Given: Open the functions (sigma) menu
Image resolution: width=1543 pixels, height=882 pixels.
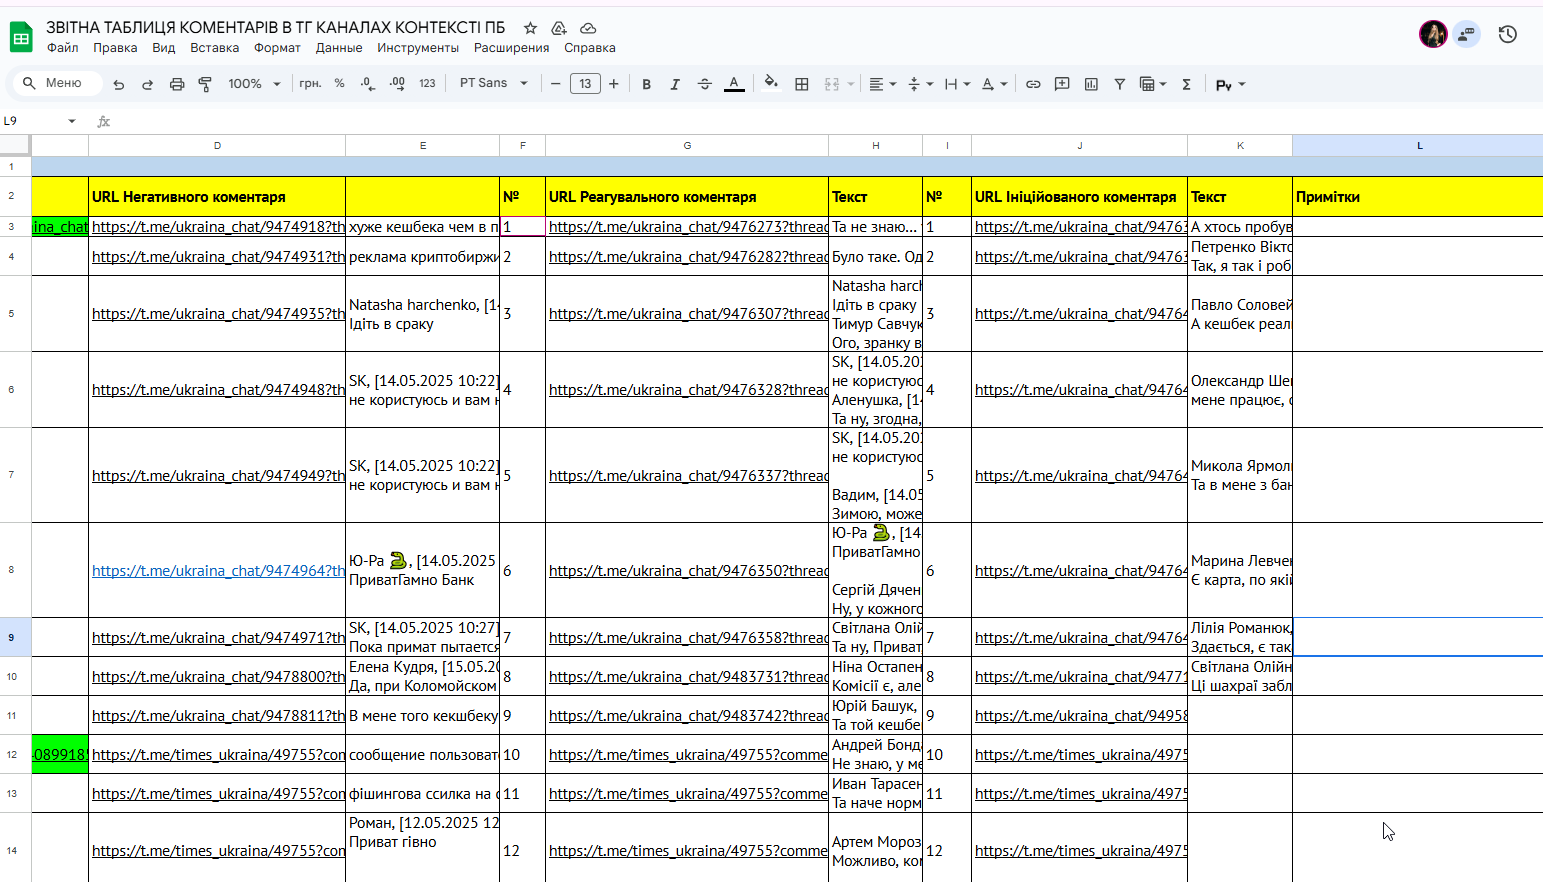Looking at the screenshot, I should (1186, 84).
